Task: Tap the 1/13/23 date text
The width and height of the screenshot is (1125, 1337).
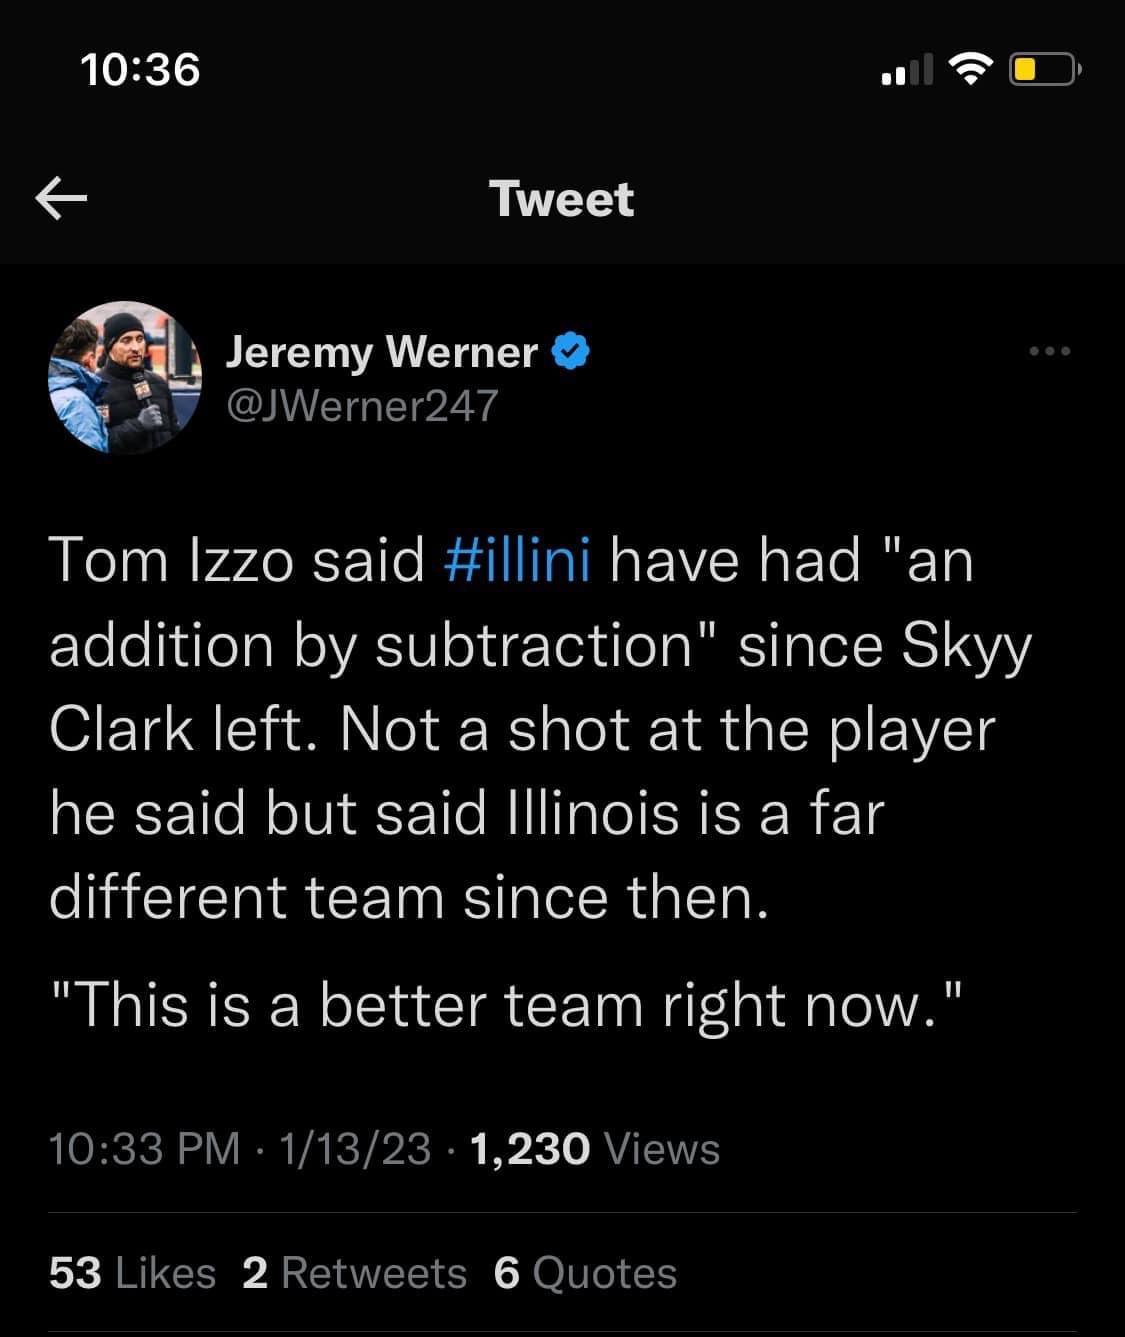Action: (356, 1149)
